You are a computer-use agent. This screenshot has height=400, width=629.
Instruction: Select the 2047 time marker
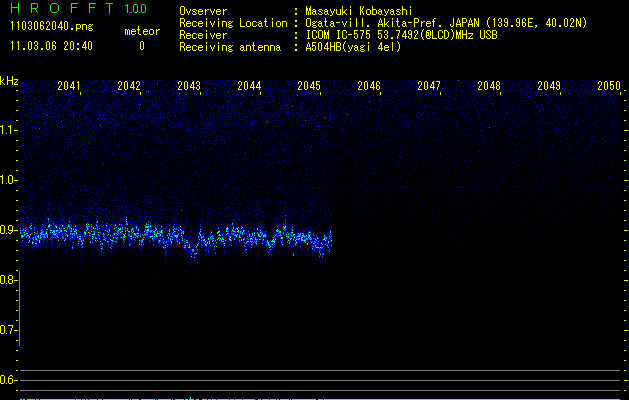point(429,87)
